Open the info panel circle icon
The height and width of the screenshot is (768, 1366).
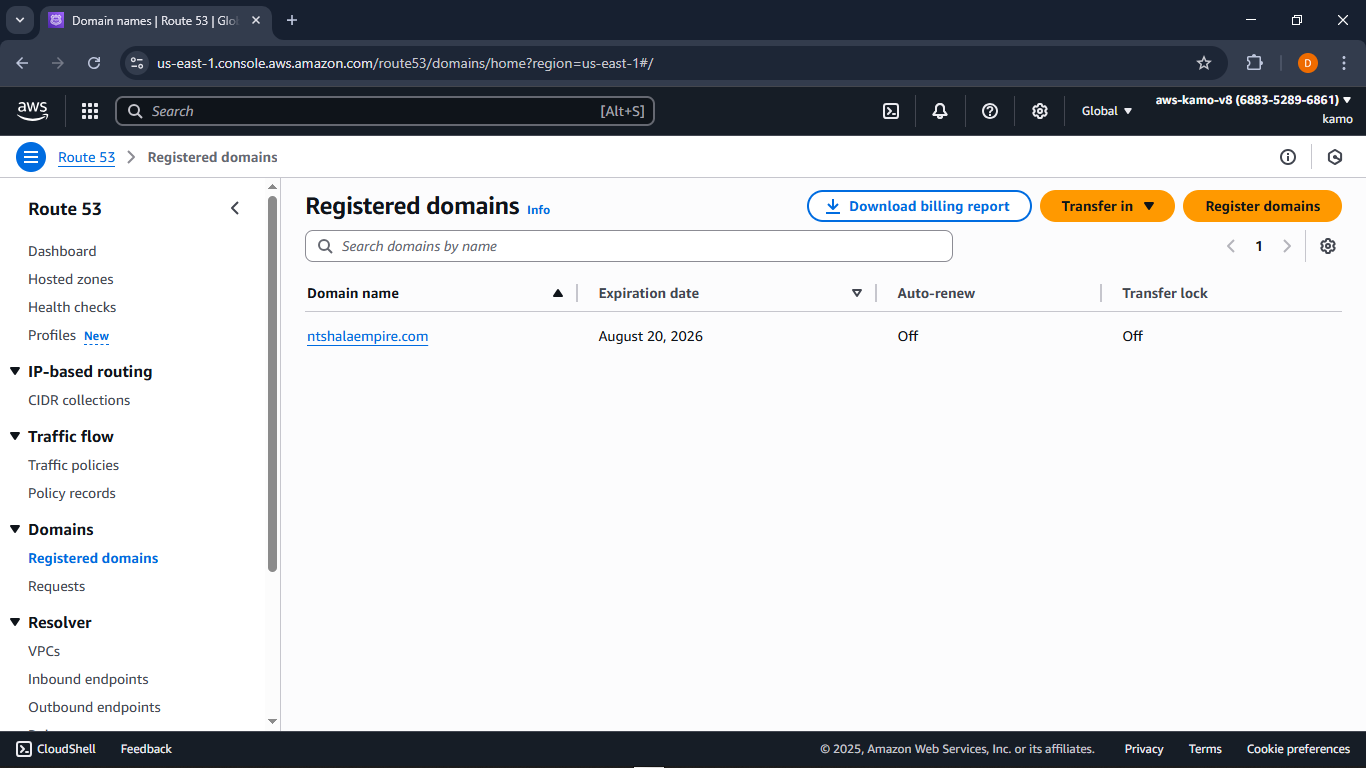1288,157
